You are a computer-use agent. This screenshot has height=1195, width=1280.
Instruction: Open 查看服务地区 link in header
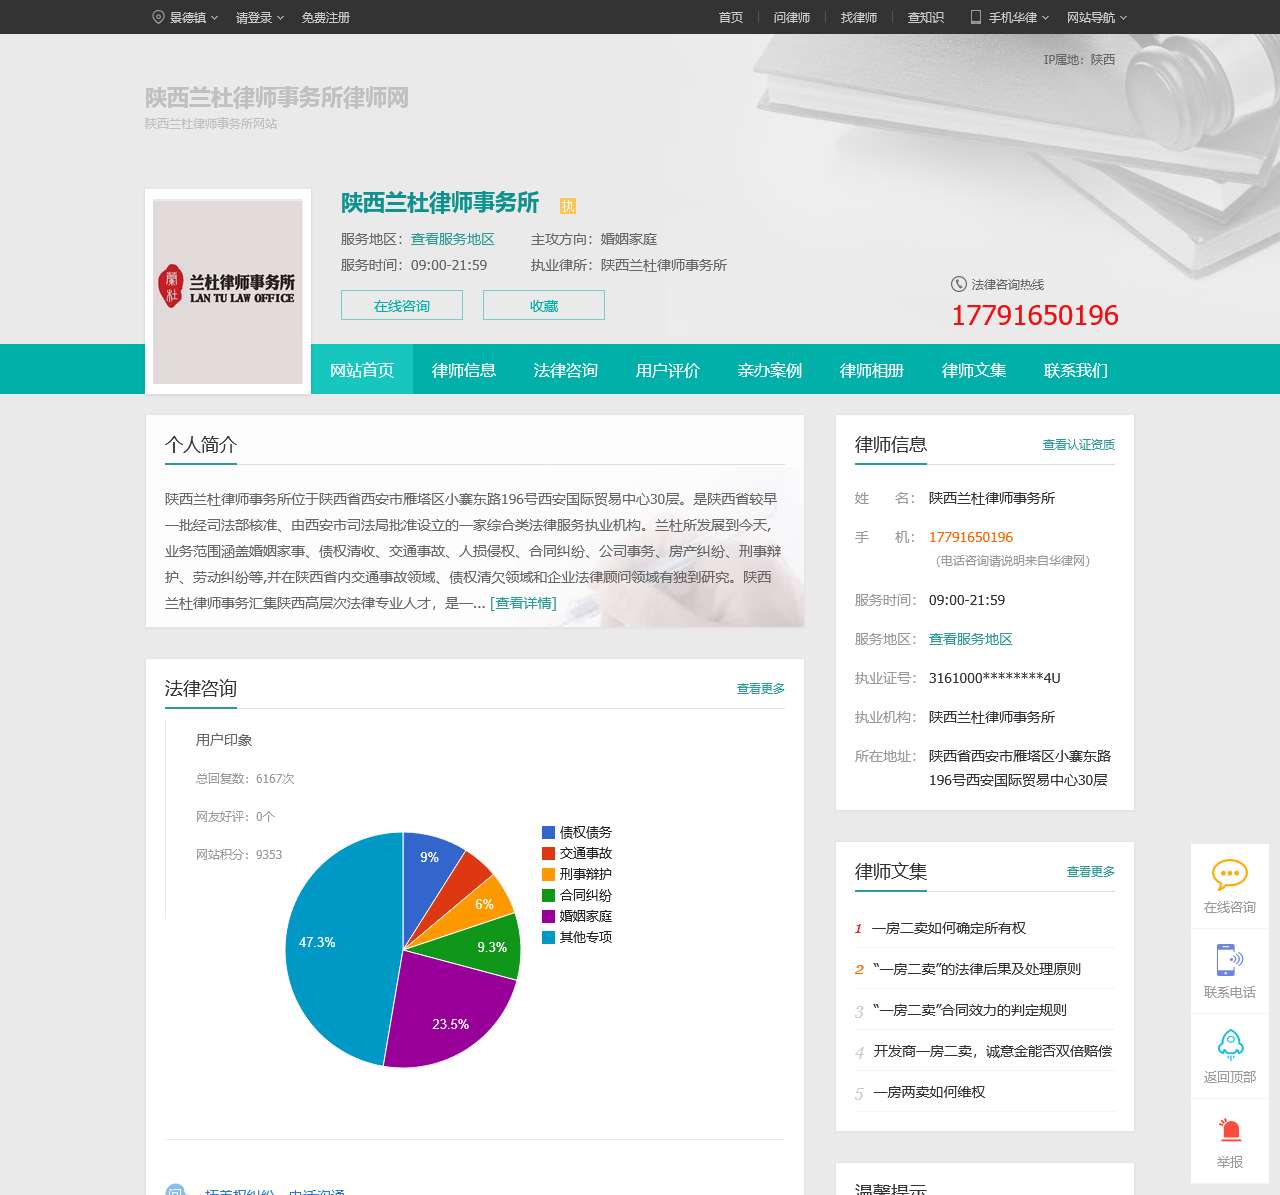(452, 239)
